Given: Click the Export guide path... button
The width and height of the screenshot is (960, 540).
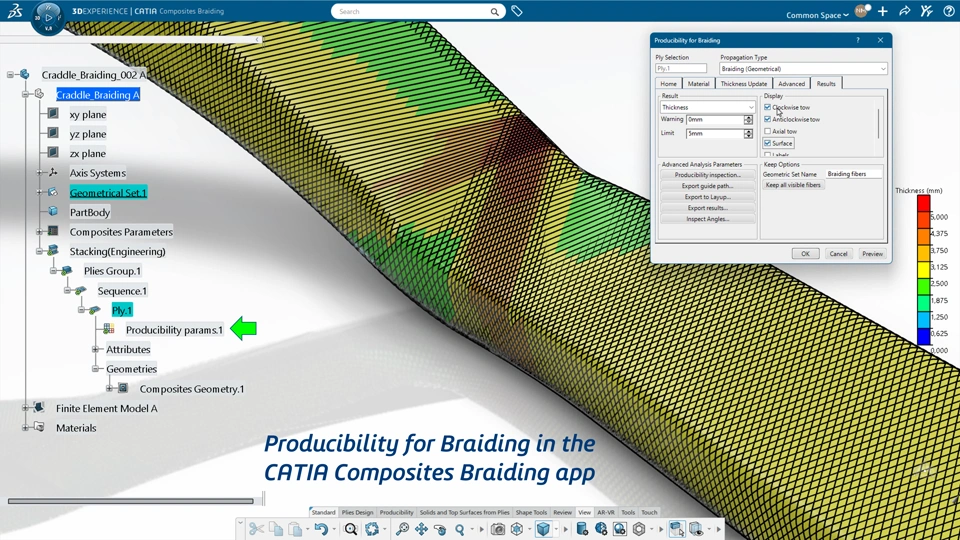Looking at the screenshot, I should click(x=707, y=186).
